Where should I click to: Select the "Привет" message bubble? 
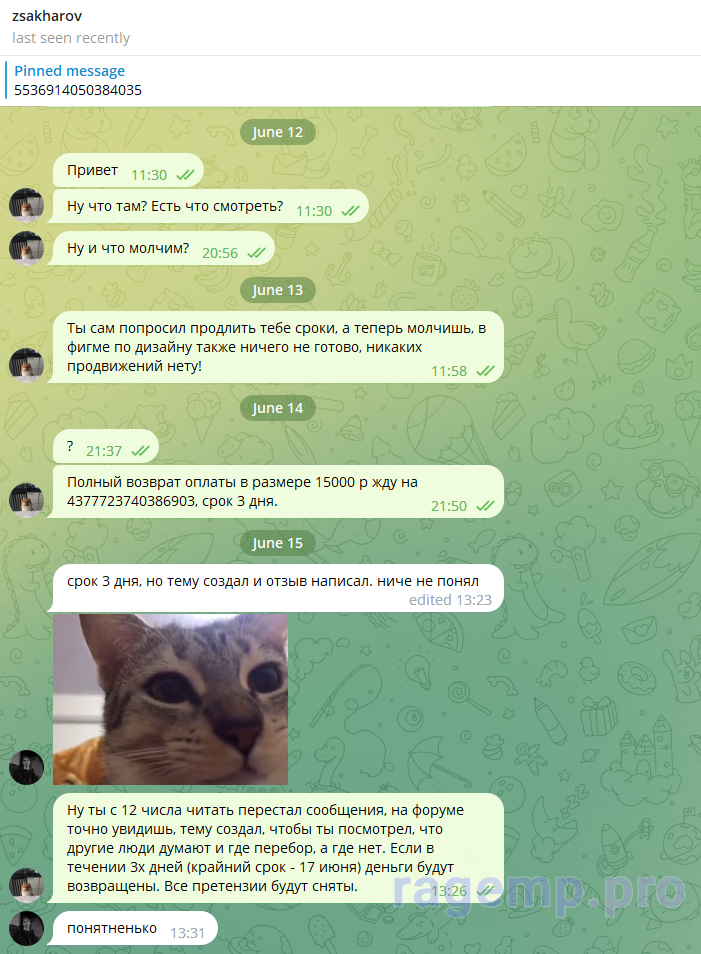(128, 170)
